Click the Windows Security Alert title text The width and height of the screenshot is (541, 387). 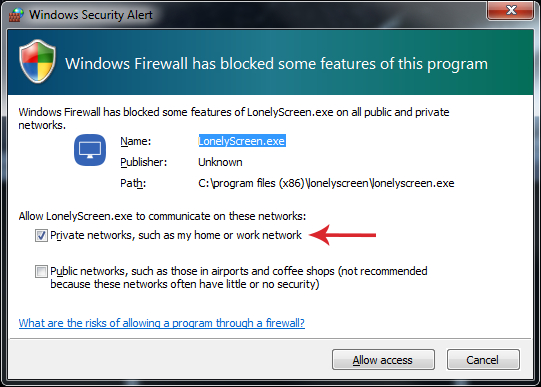point(91,15)
